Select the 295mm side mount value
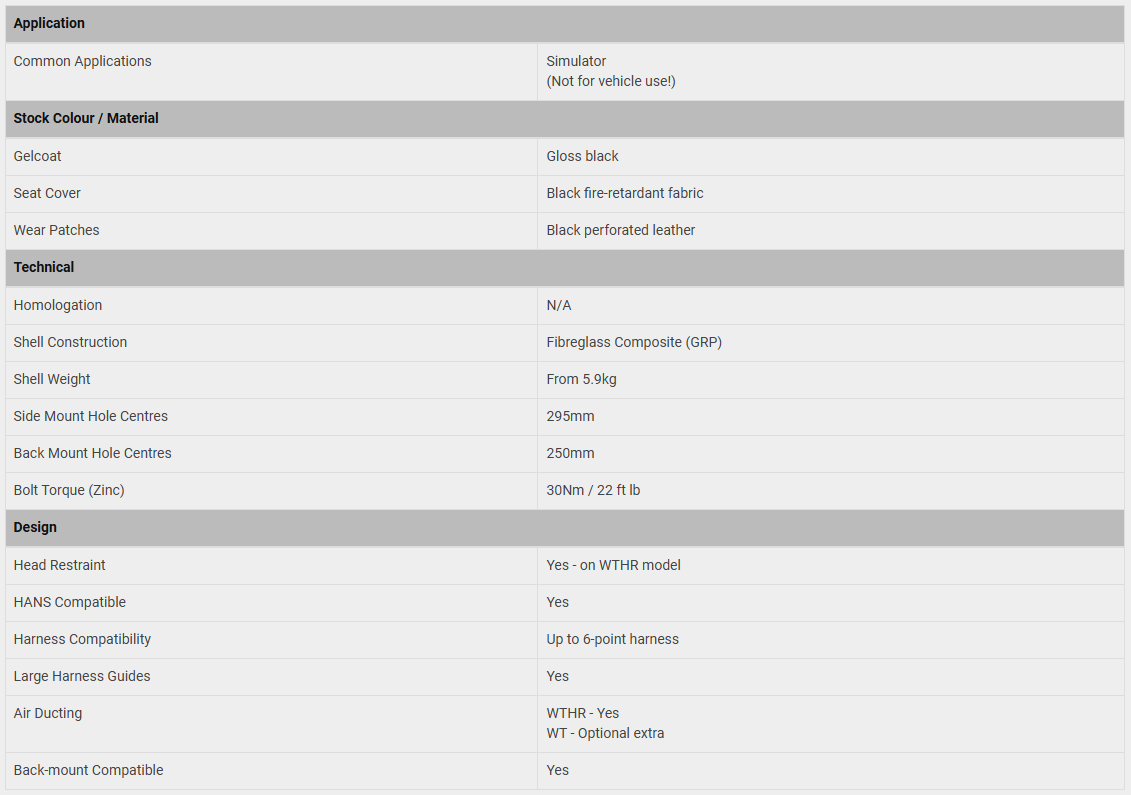 coord(570,416)
